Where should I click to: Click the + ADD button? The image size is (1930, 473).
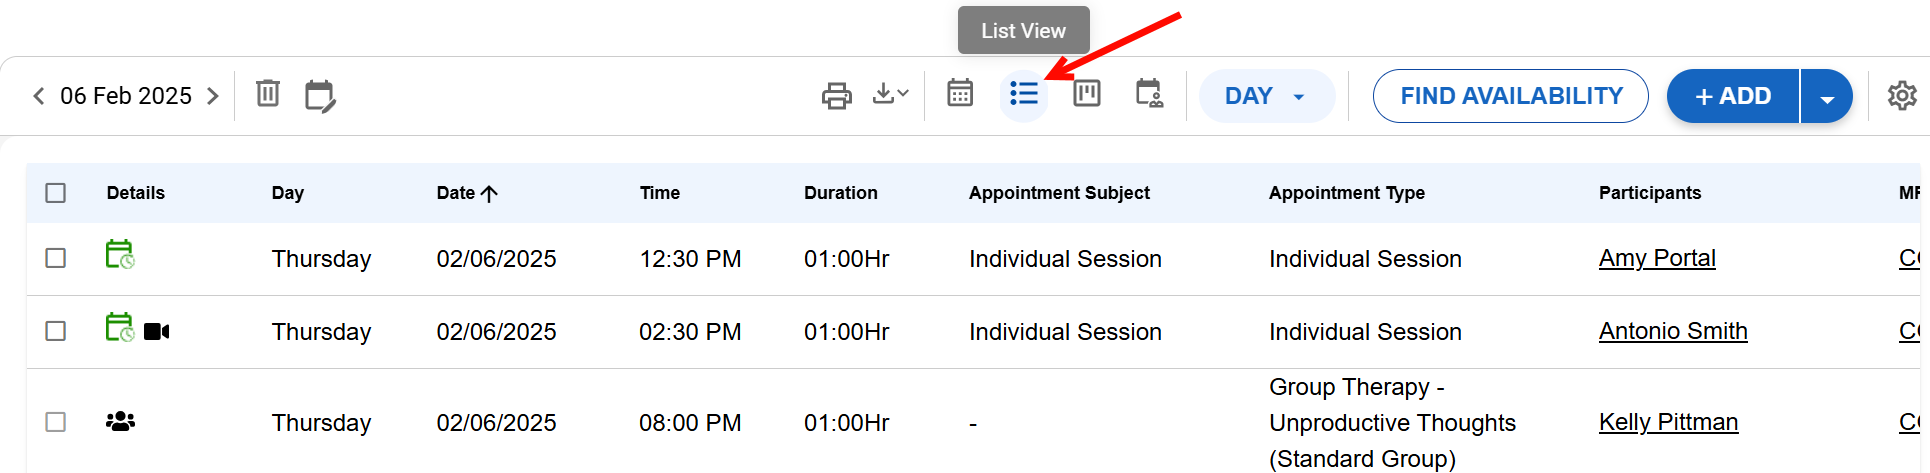click(1733, 96)
